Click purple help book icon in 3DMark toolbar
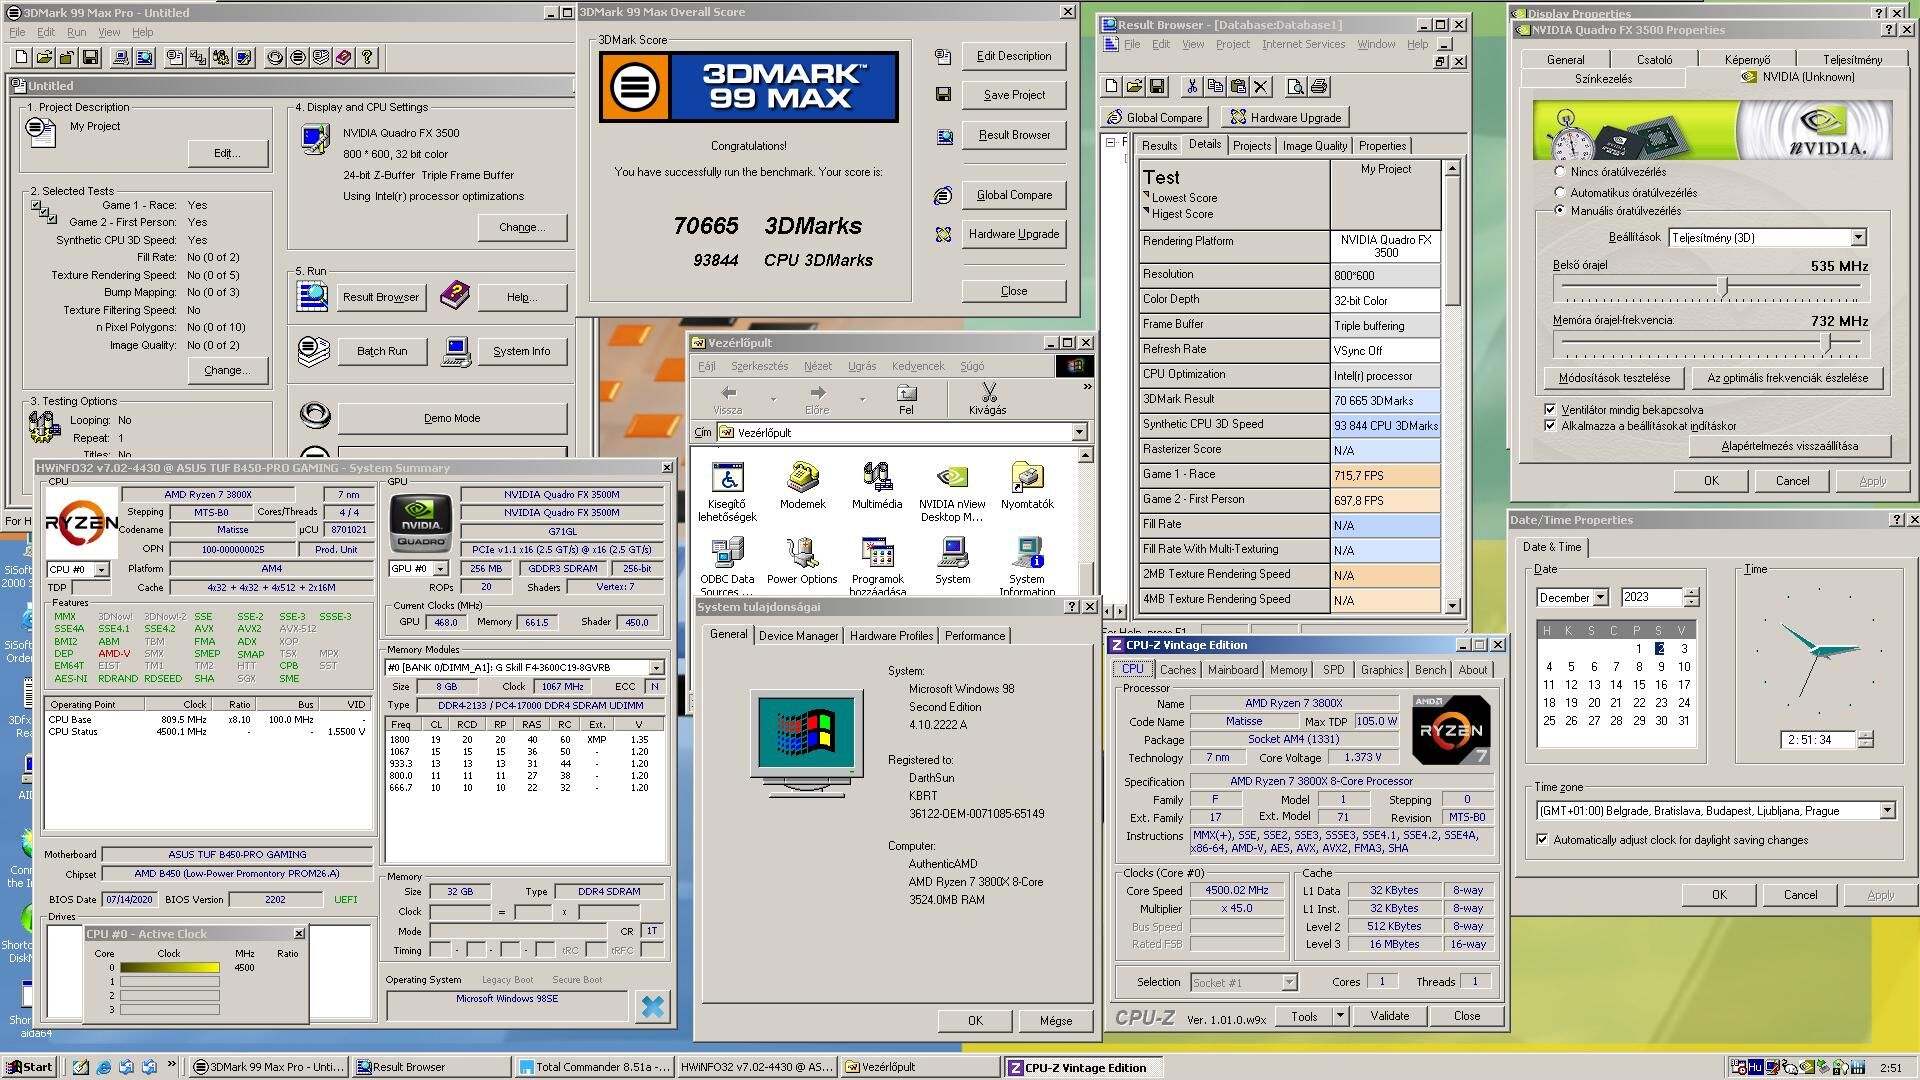1920x1080 pixels. pyautogui.click(x=344, y=58)
